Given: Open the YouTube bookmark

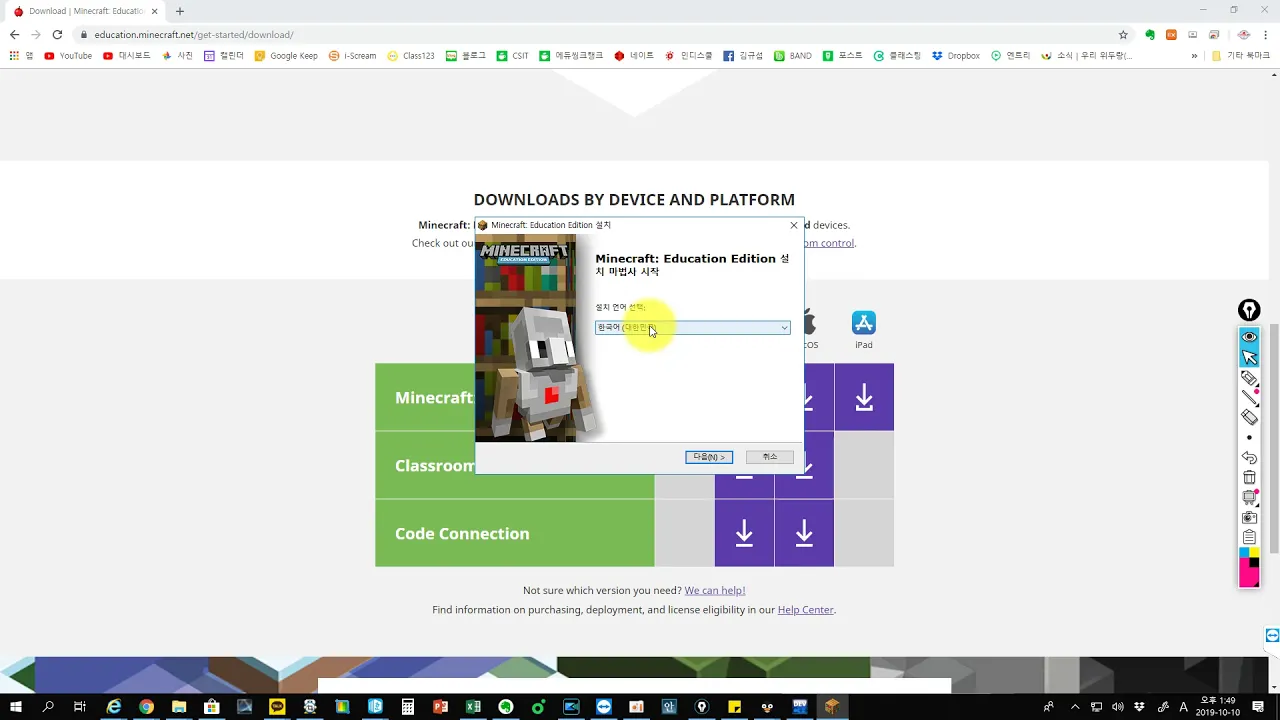Looking at the screenshot, I should (x=68, y=56).
